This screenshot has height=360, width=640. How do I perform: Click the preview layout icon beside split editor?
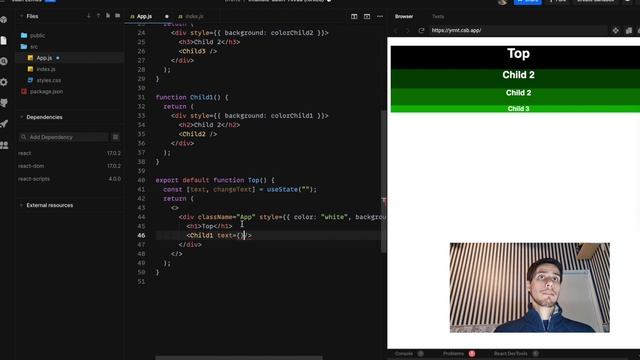pos(367,16)
